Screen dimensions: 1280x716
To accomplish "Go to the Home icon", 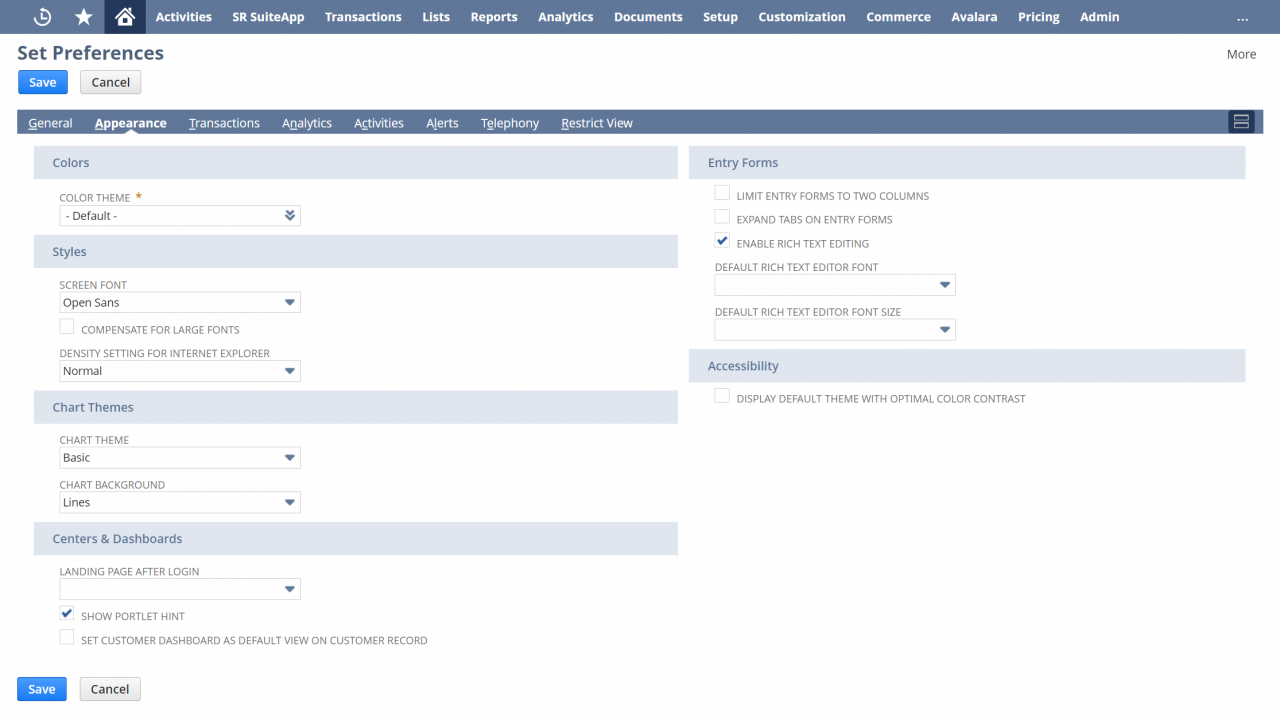I will [124, 16].
